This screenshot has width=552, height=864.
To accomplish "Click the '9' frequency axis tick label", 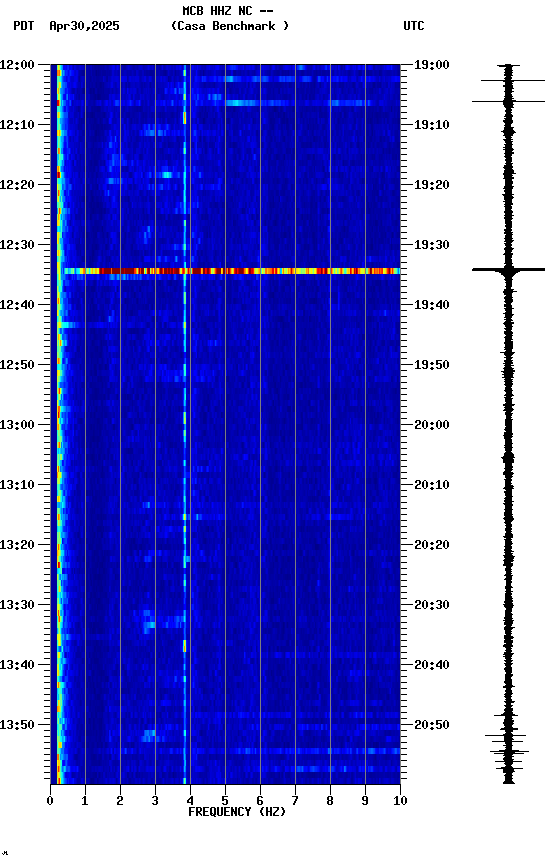I will click(365, 801).
